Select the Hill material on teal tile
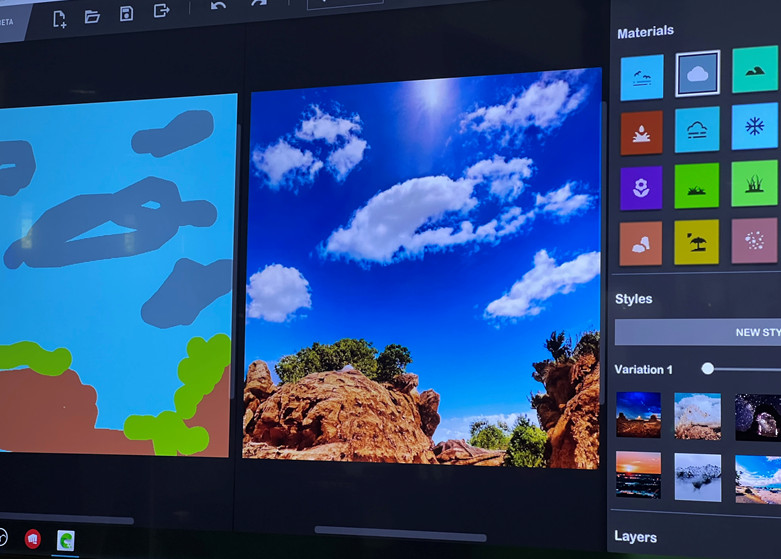This screenshot has height=559, width=781. 754,70
